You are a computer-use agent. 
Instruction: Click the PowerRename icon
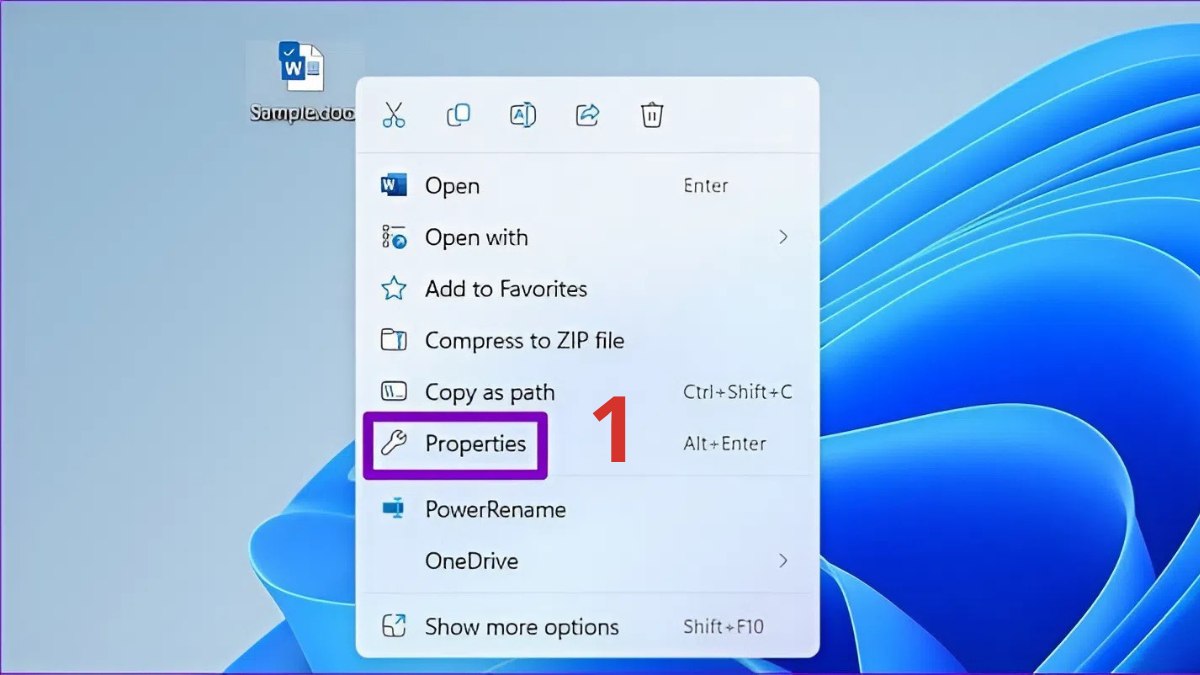[393, 510]
